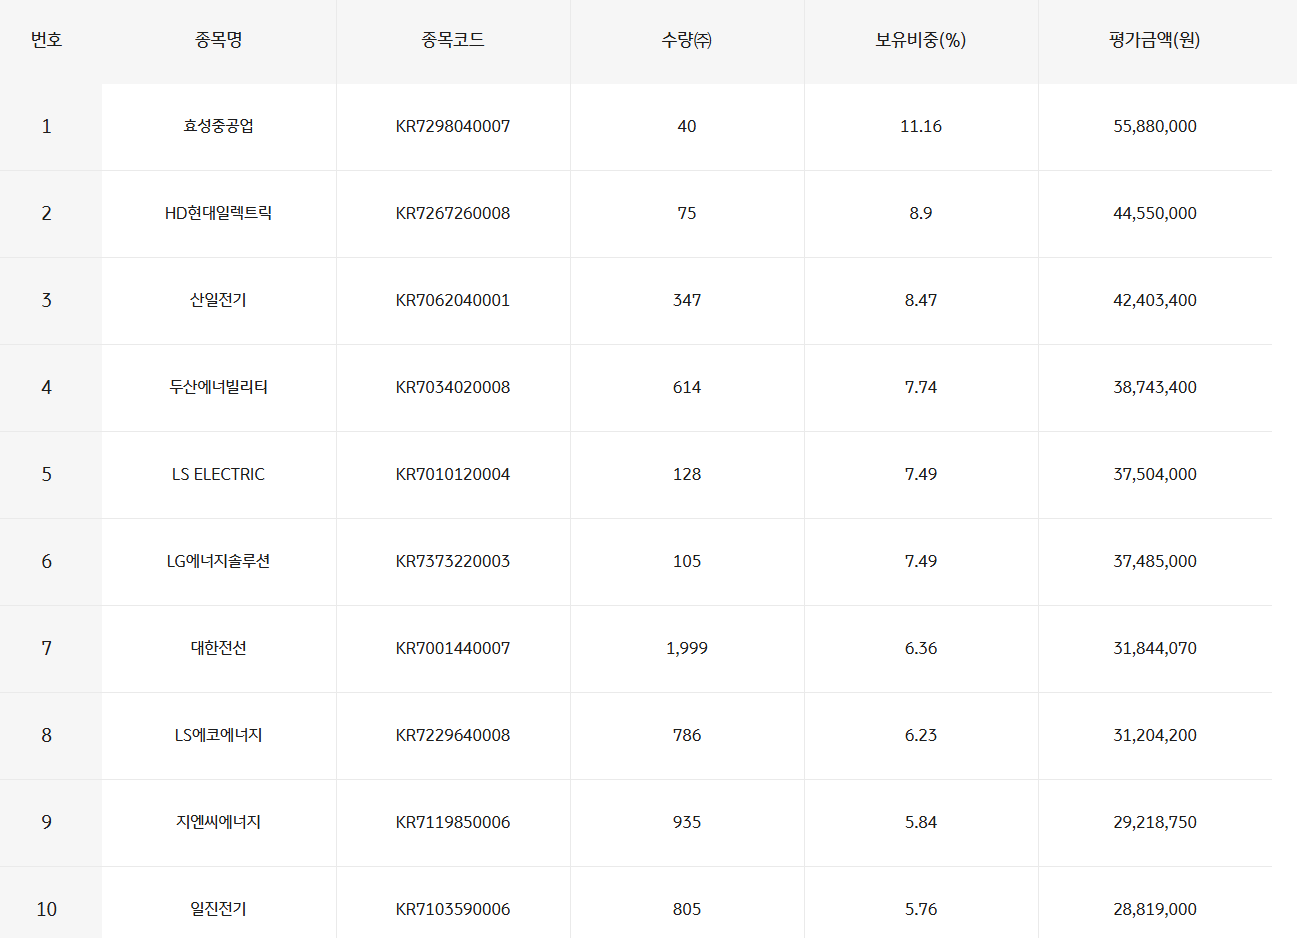The width and height of the screenshot is (1297, 938).
Task: Click stock code KR7103590006
Action: 453,909
